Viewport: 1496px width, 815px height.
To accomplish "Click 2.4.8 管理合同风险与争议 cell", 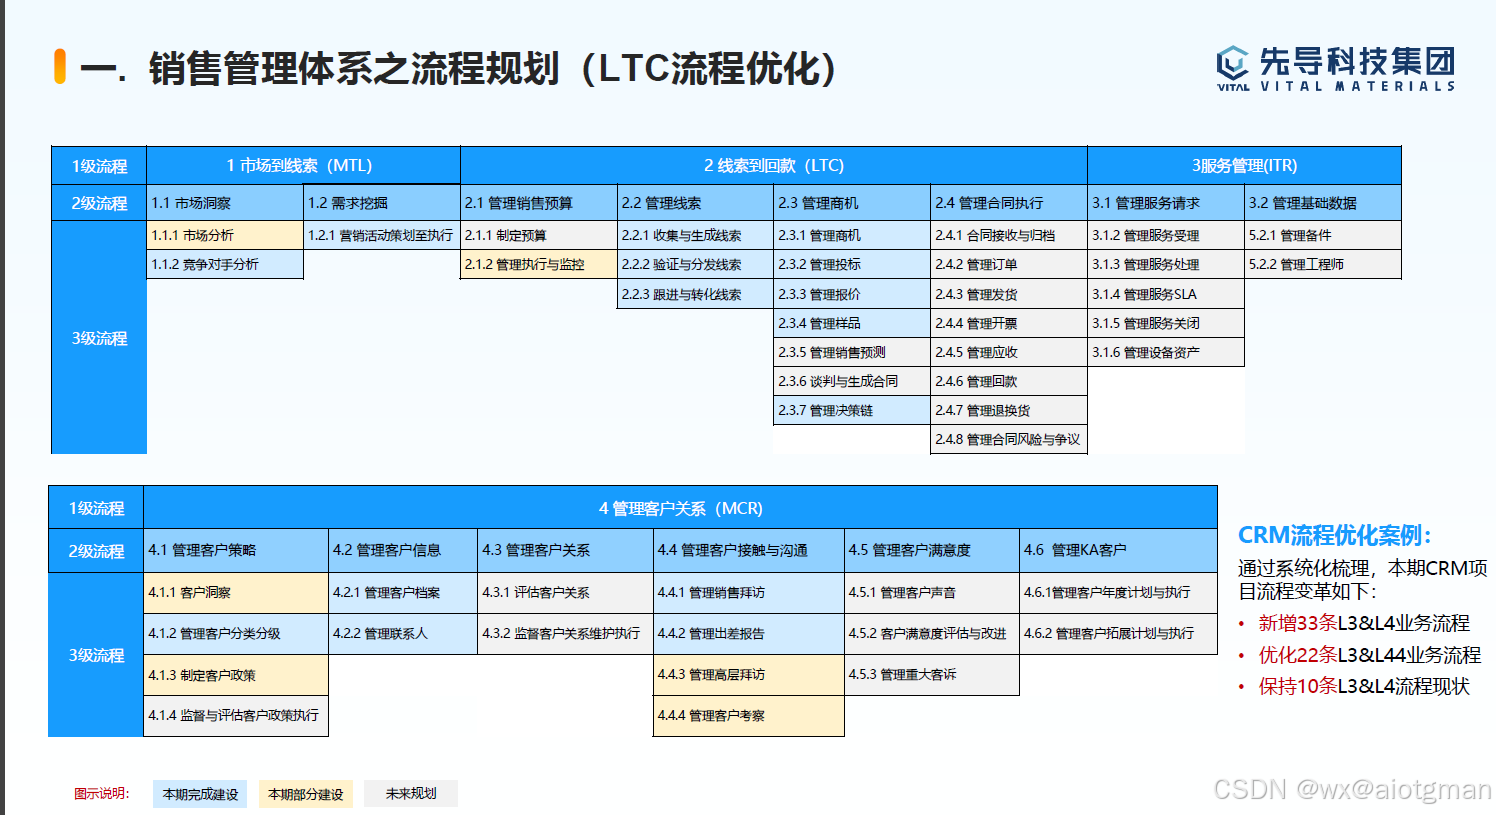I will pyautogui.click(x=1009, y=439).
